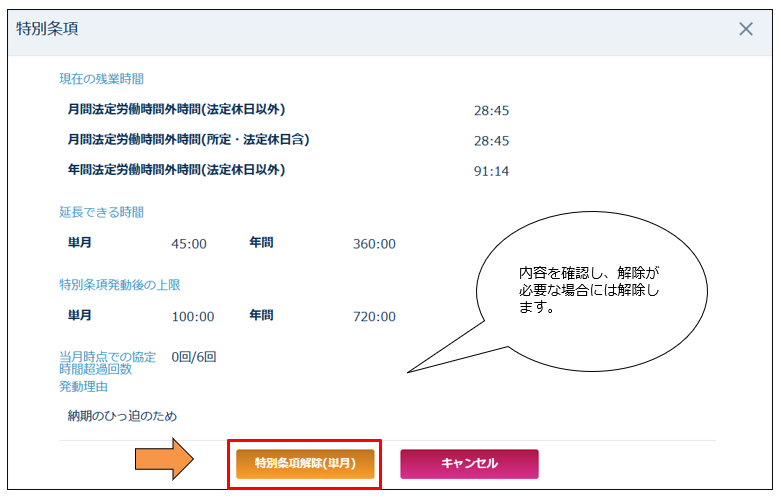Click the 特別条項 dialog title
Image resolution: width=781 pixels, height=500 pixels.
48,29
